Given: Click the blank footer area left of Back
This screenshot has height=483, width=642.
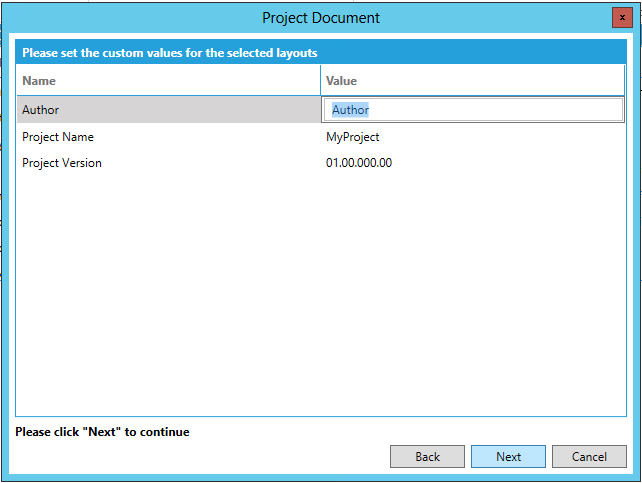Looking at the screenshot, I should (x=200, y=456).
